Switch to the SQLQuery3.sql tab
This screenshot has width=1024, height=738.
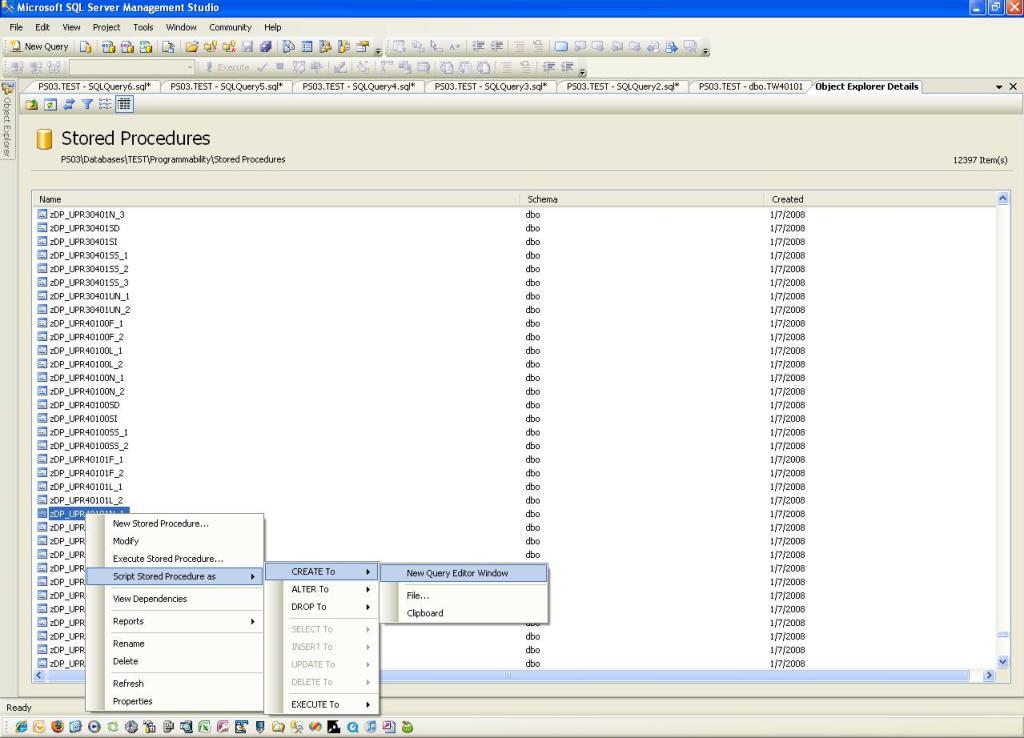(490, 86)
